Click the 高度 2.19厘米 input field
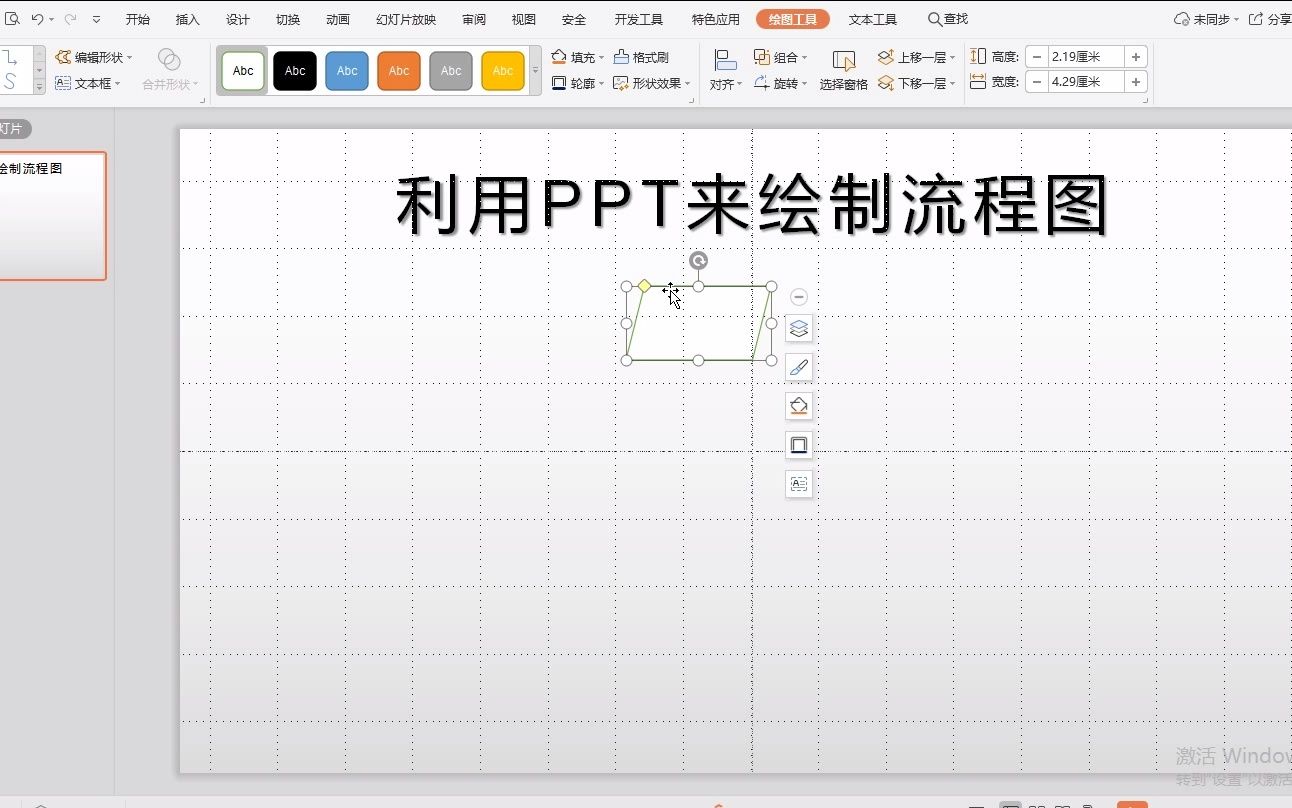1292x808 pixels. [x=1086, y=57]
